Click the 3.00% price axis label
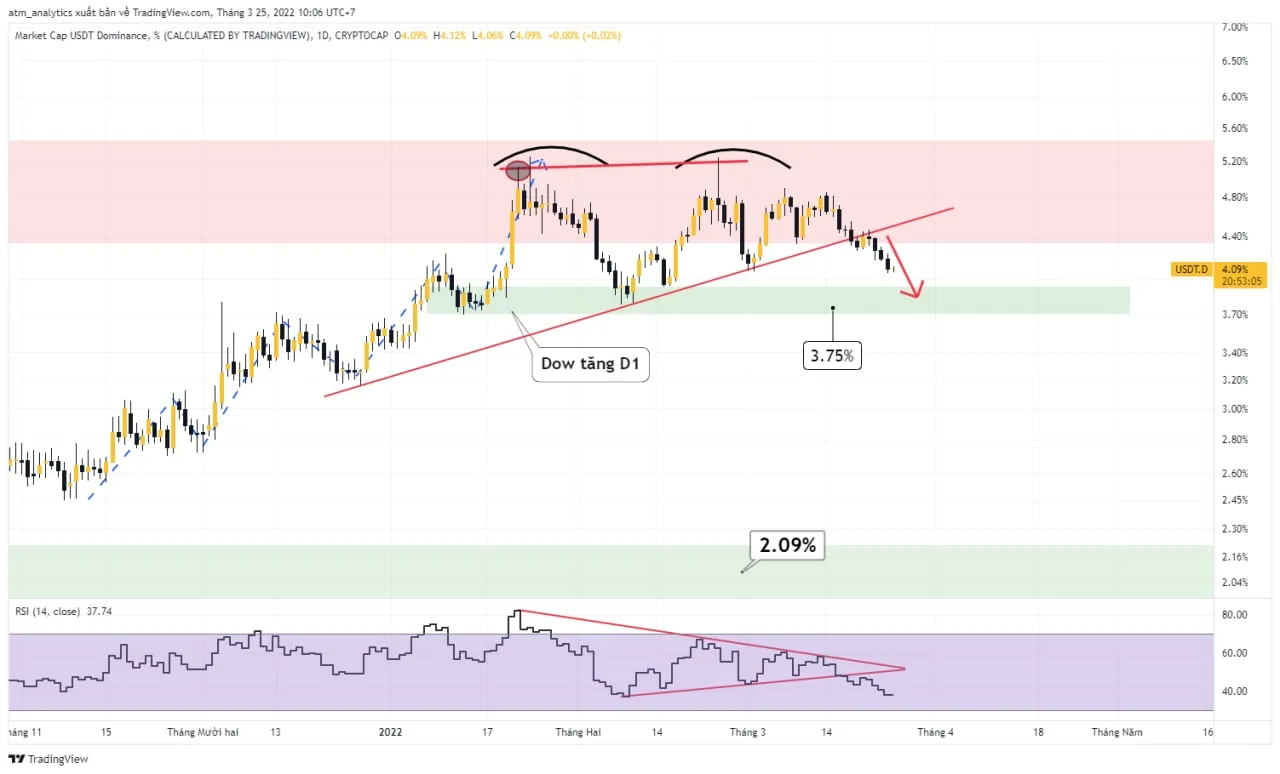This screenshot has width=1280, height=774. tap(1235, 409)
